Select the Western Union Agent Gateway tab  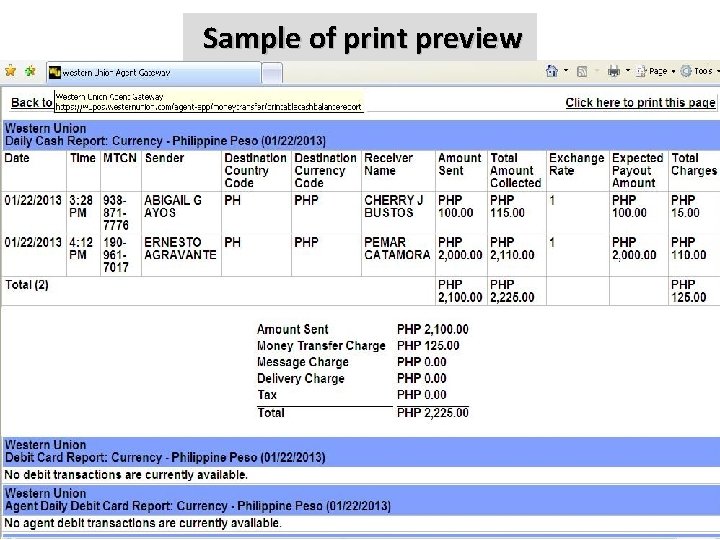[x=154, y=73]
